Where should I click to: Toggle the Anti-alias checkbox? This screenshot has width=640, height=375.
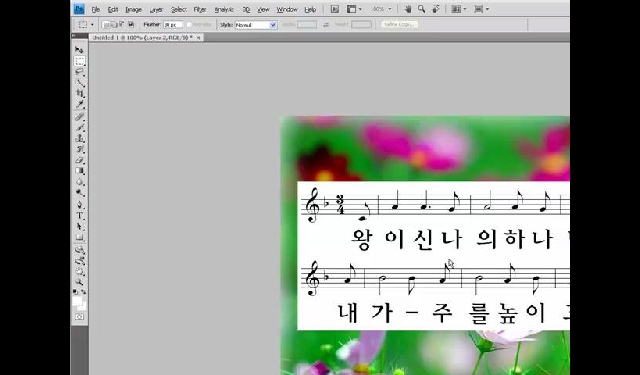coord(189,25)
